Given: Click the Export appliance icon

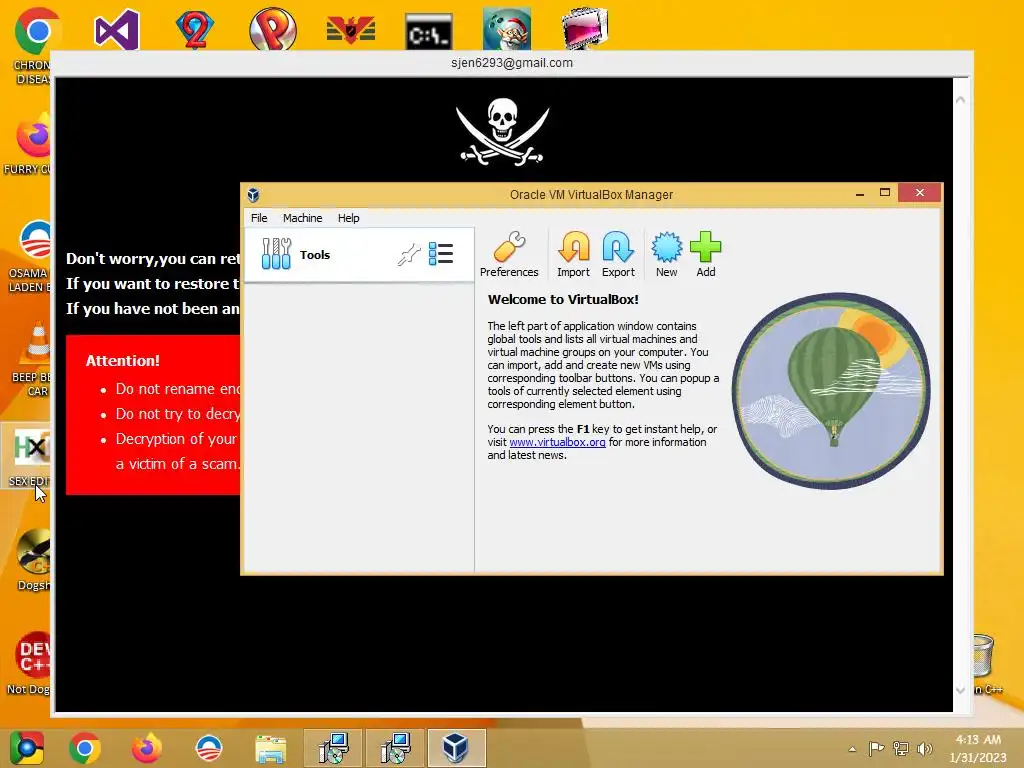Looking at the screenshot, I should click(618, 255).
